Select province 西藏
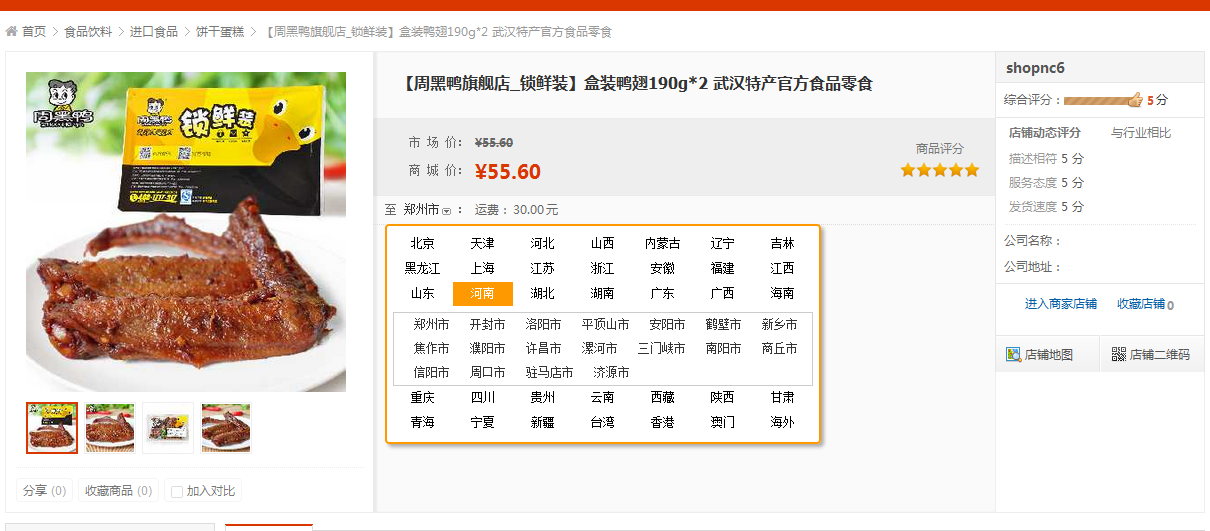 [662, 397]
